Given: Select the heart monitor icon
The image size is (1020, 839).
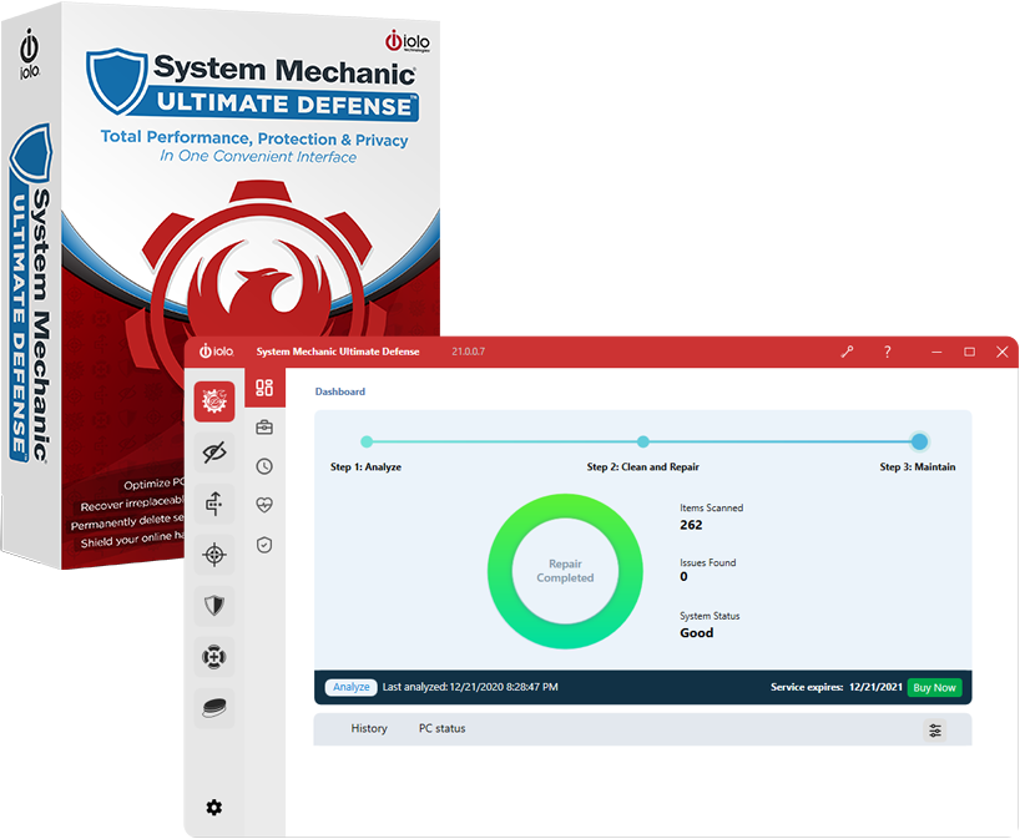Looking at the screenshot, I should click(x=264, y=505).
